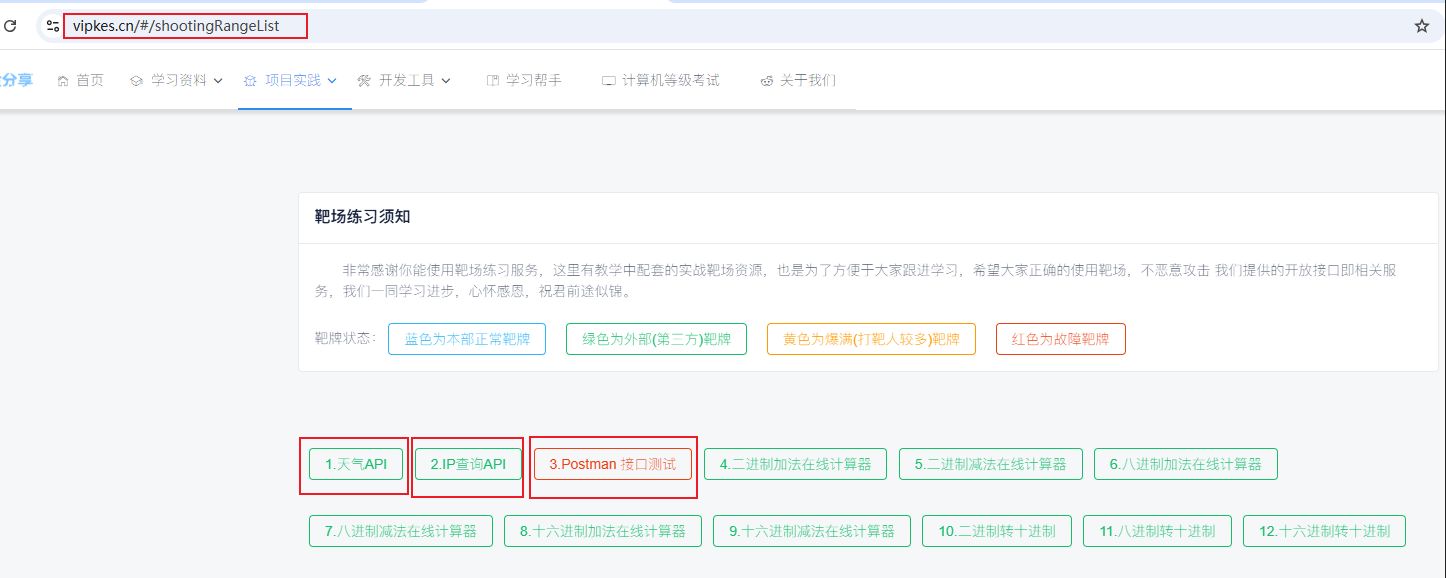Click the red 红色为故障靶牌 status tag
The height and width of the screenshot is (578, 1446).
[x=1060, y=339]
